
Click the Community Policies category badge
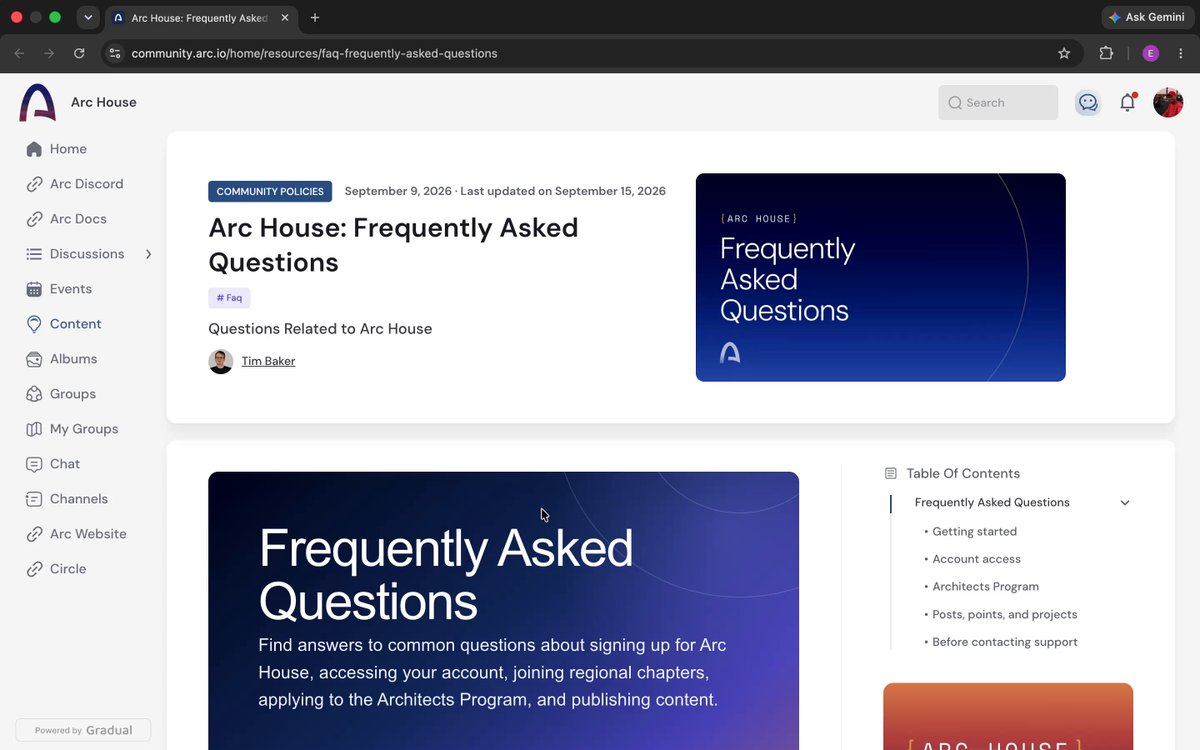coord(270,191)
